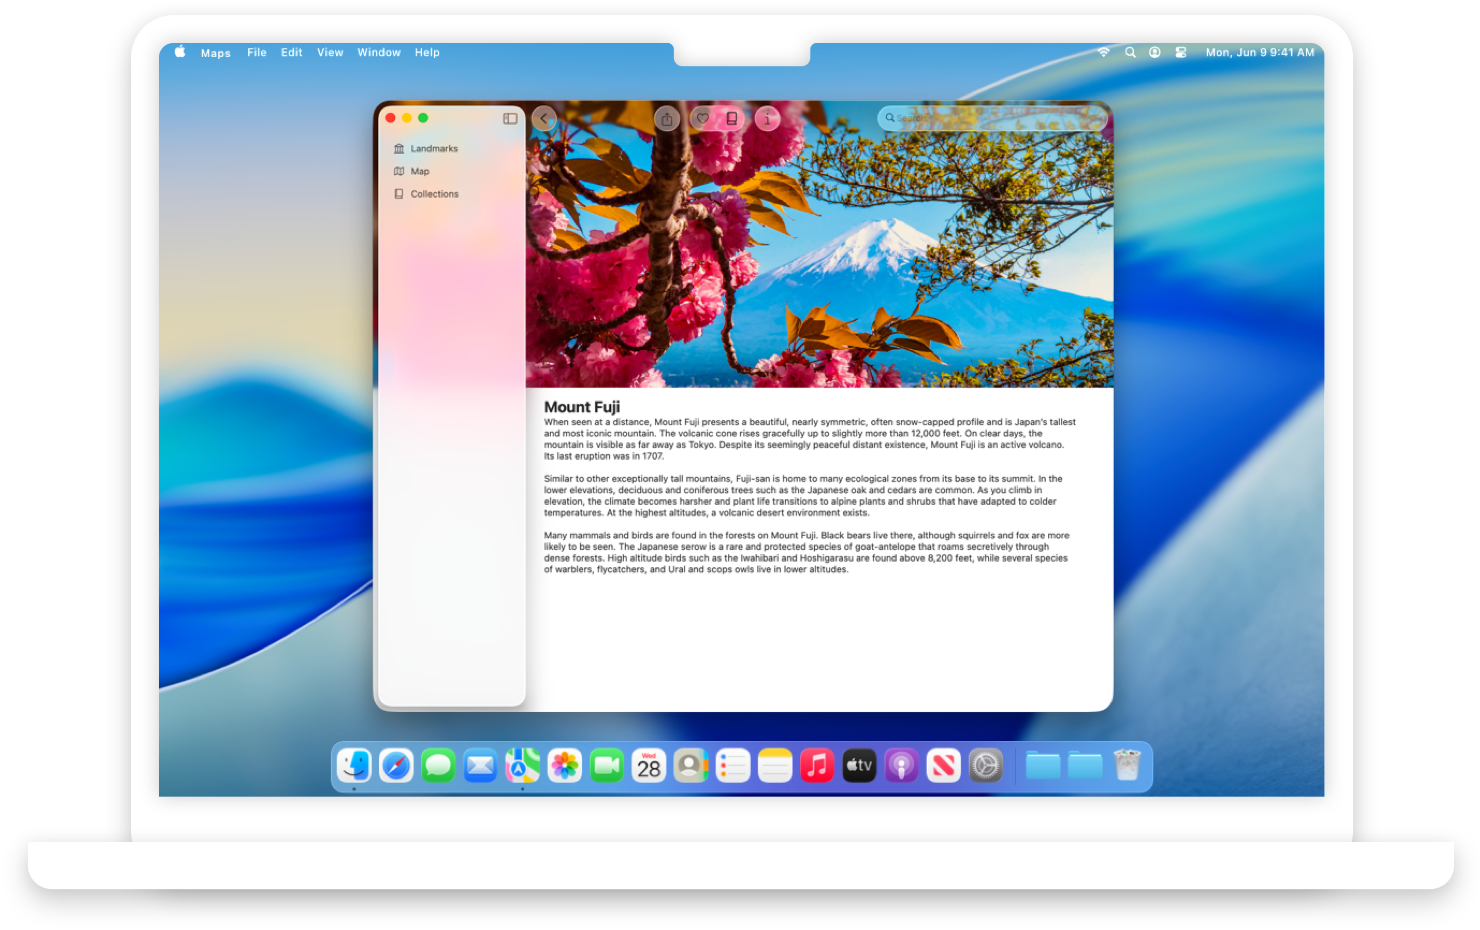Open Finder from the Dock
Image resolution: width=1480 pixels, height=930 pixels.
click(x=354, y=766)
